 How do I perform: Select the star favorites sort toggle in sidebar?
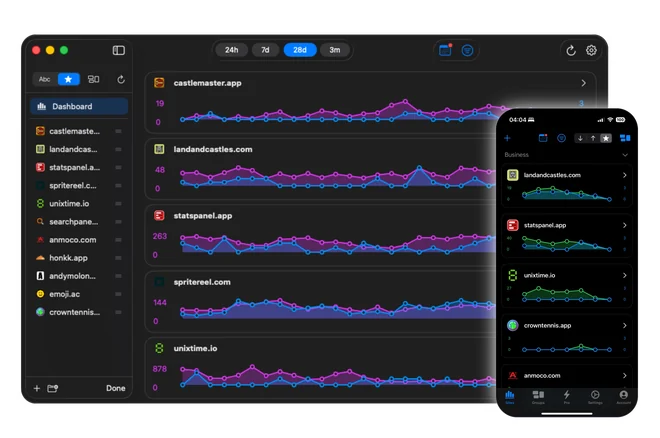point(69,79)
